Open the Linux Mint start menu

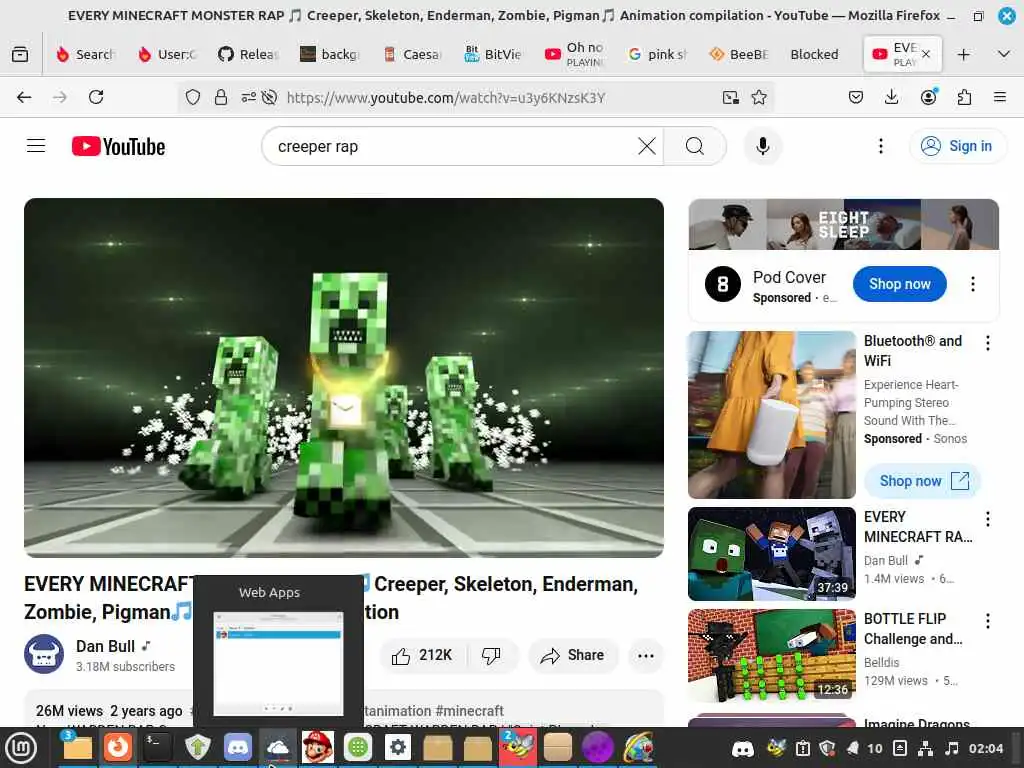pos(21,748)
